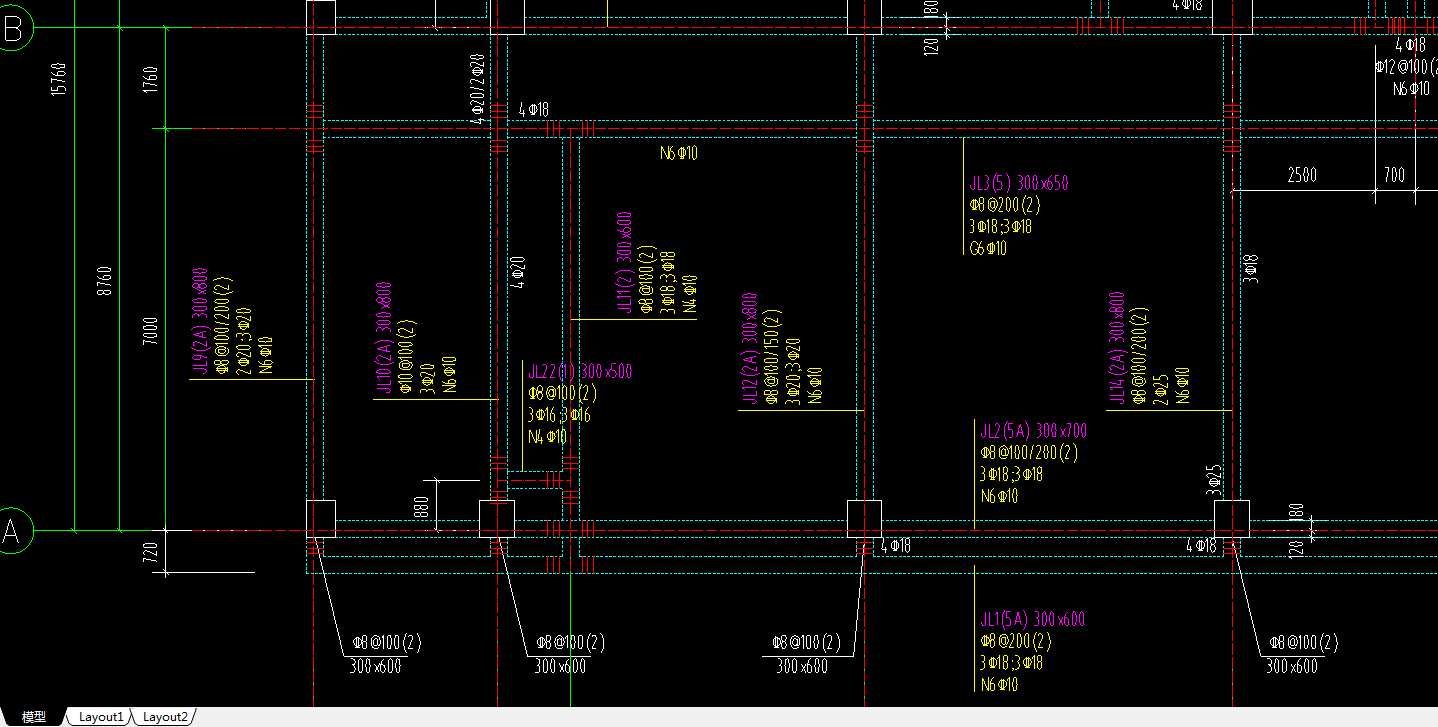1438x727 pixels.
Task: Select the Φ10@100(2) stirrup note under JL10
Action: (406, 356)
